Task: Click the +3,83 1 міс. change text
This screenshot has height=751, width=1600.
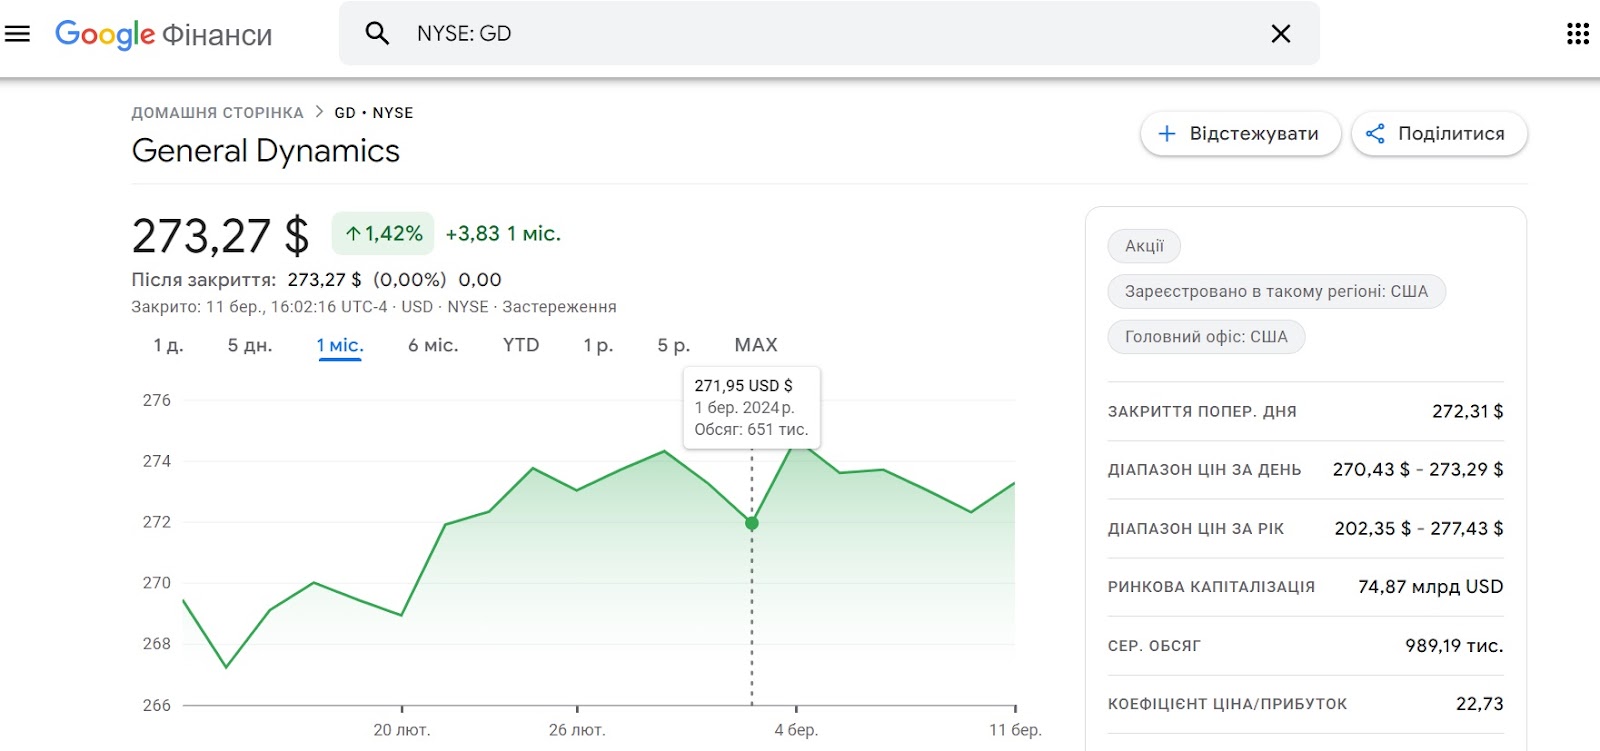Action: click(x=503, y=234)
